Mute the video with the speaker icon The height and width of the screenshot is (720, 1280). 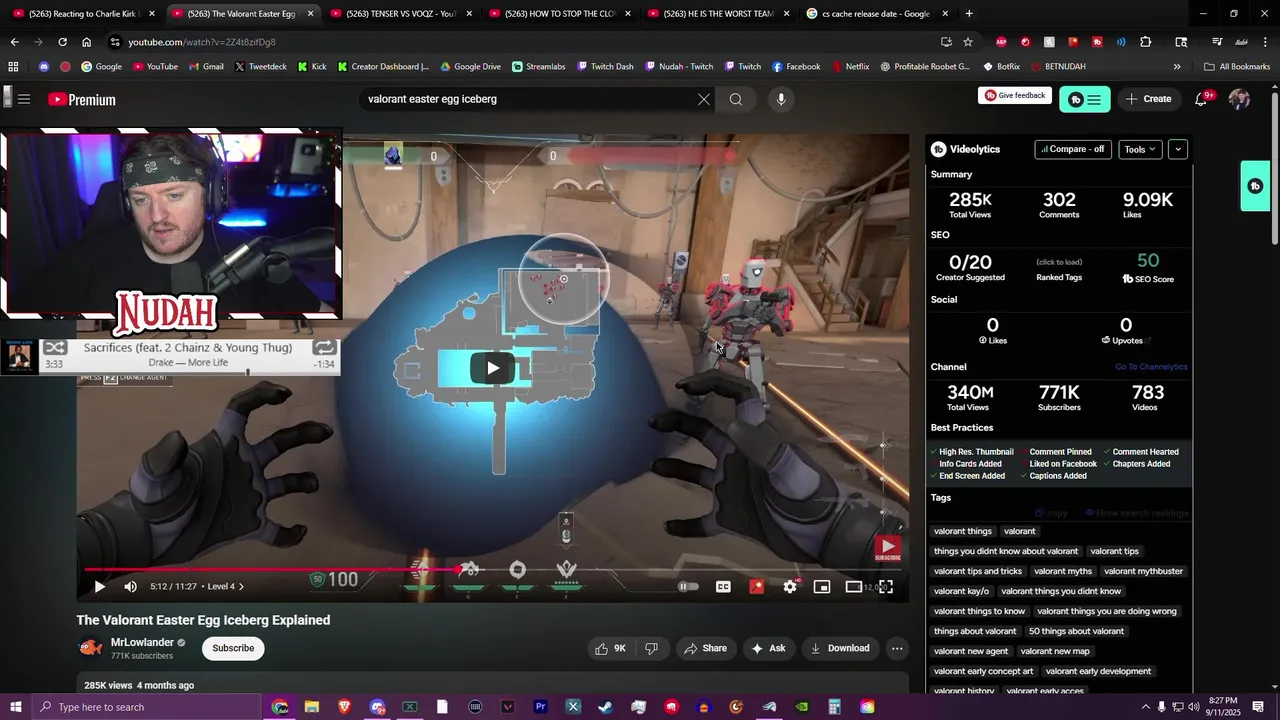tap(130, 587)
